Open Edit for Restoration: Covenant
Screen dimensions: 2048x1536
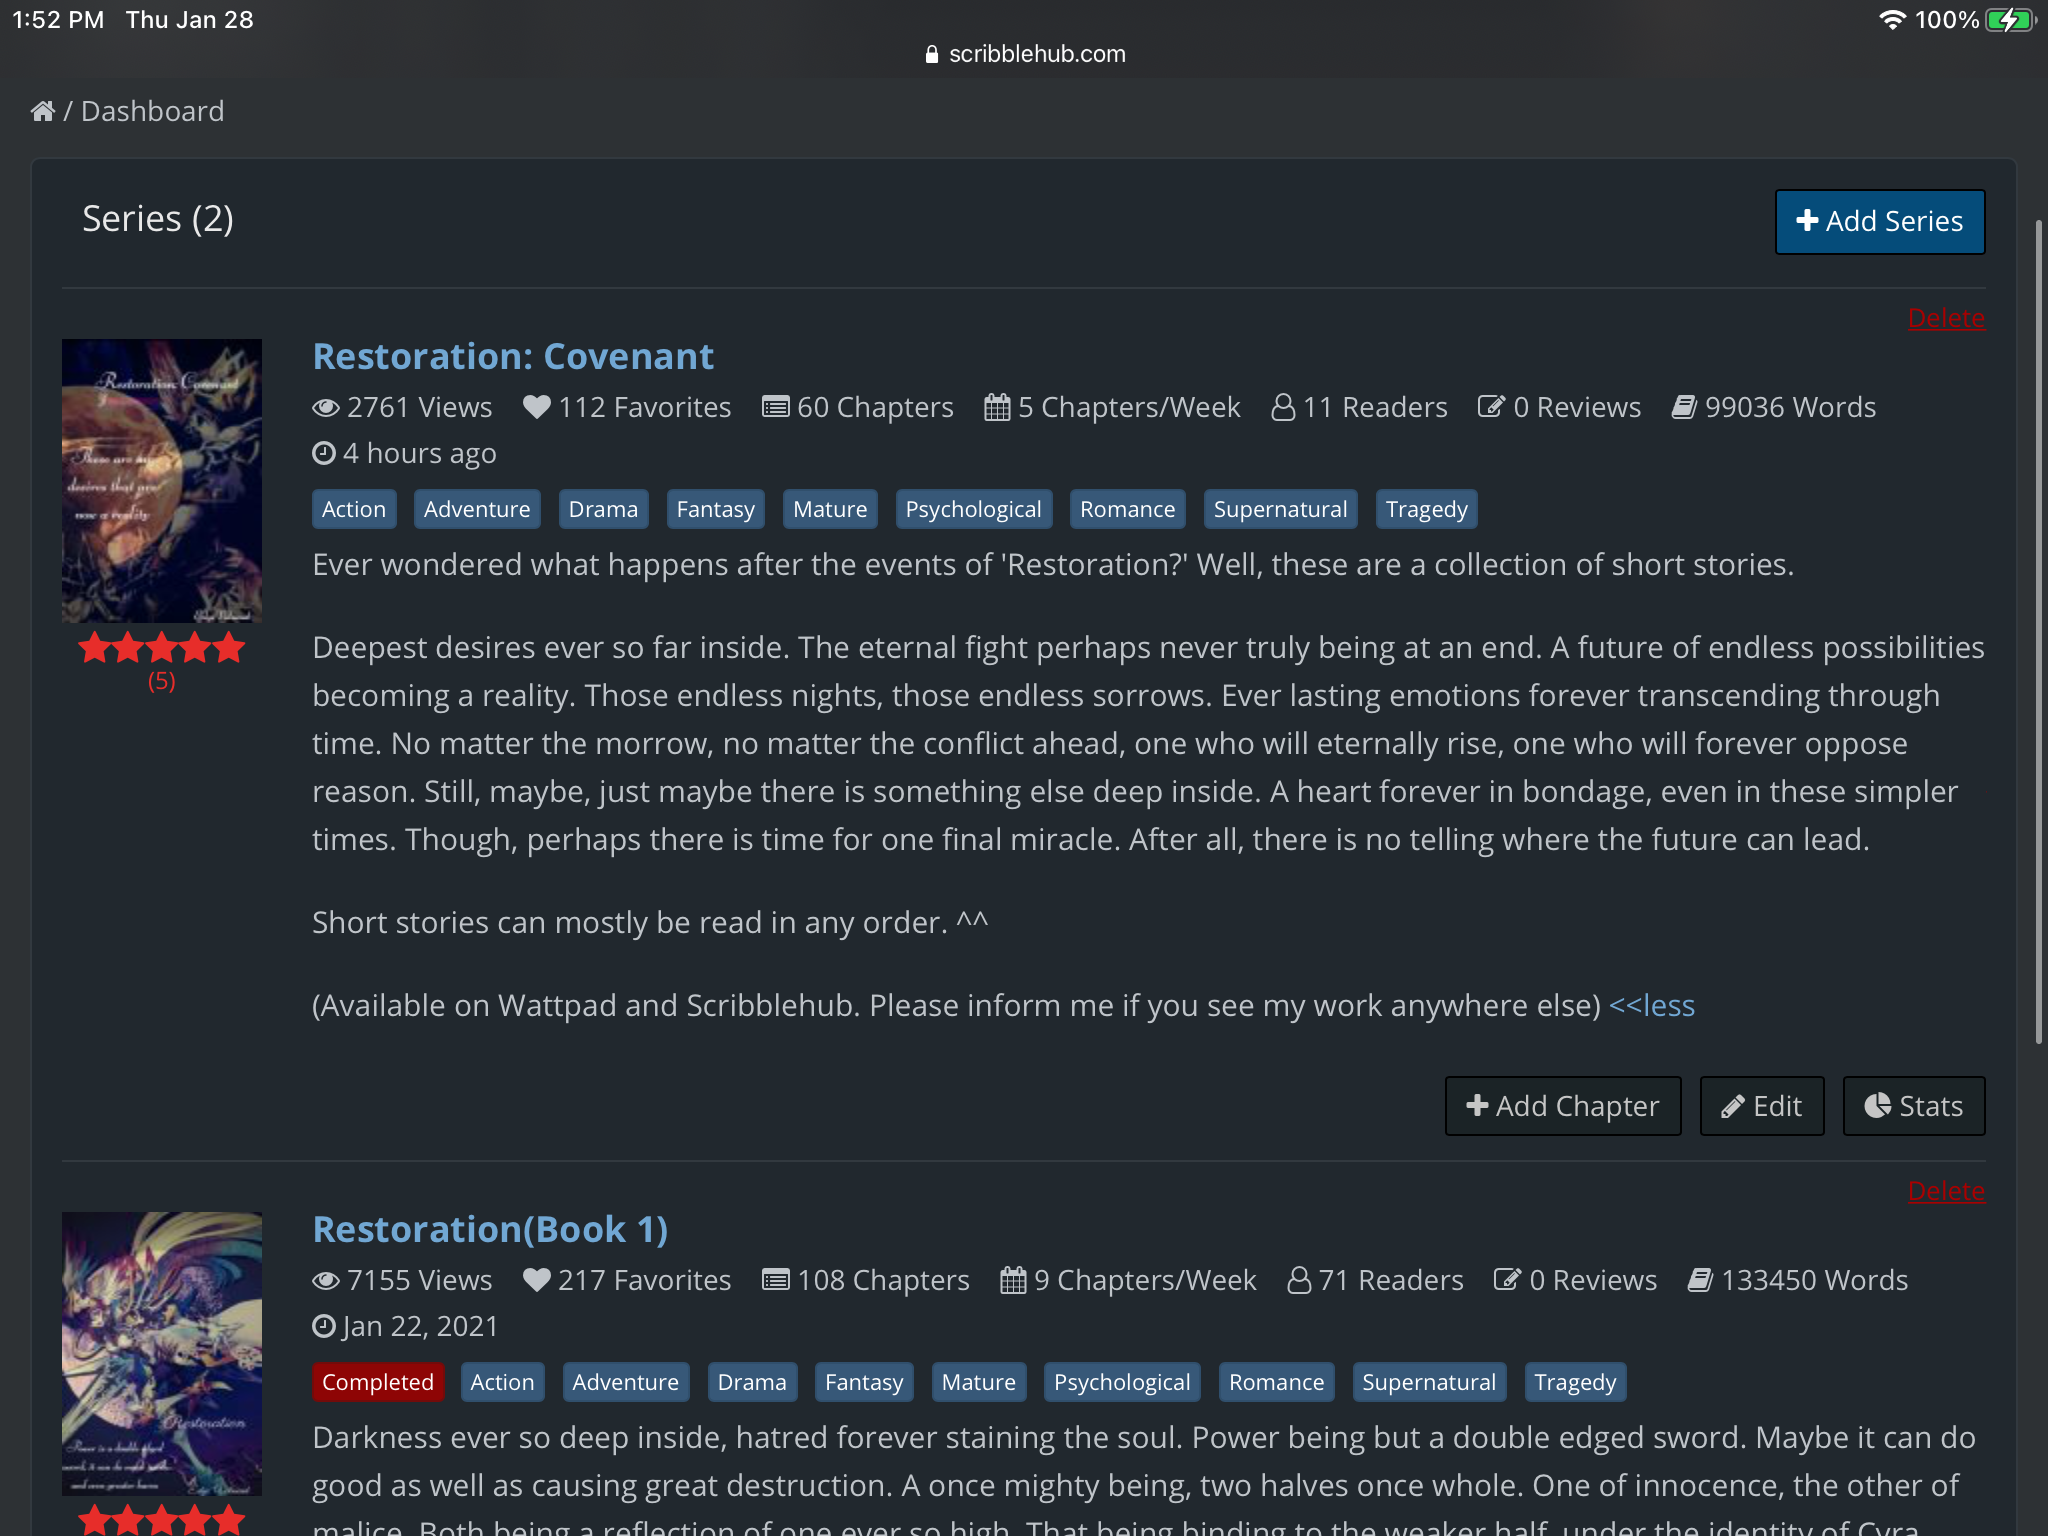tap(1762, 1106)
